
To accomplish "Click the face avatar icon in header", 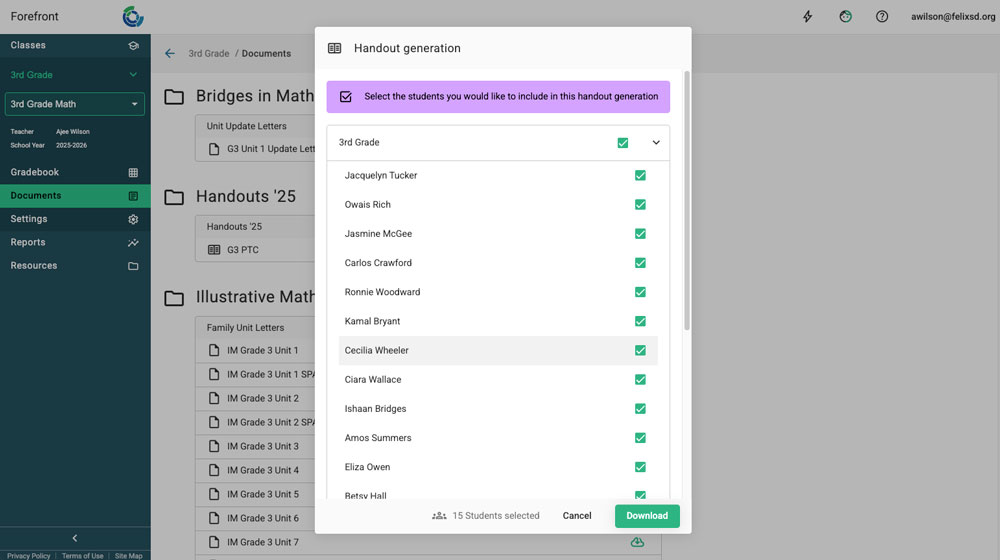I will pos(845,17).
